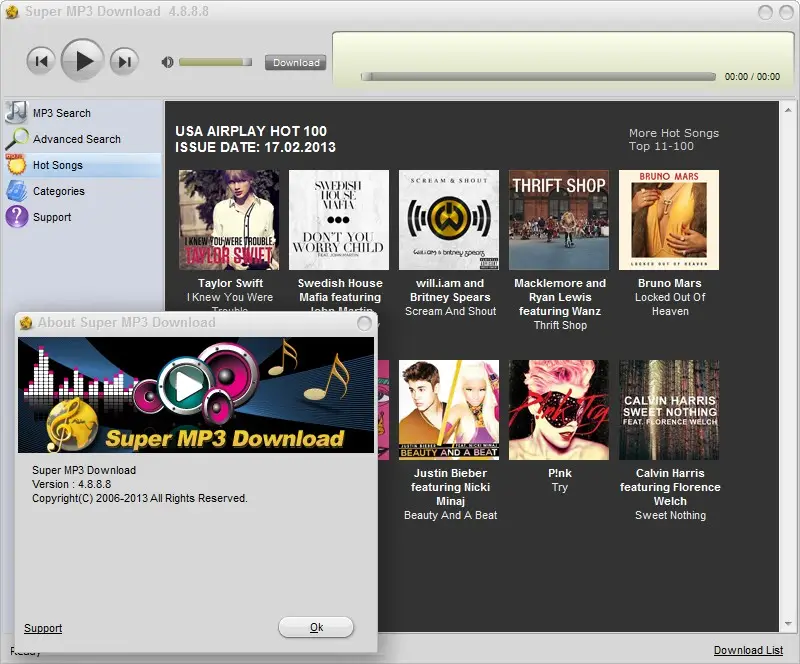The image size is (800, 664).
Task: Click the "P!nk" artist name text
Action: tap(560, 473)
